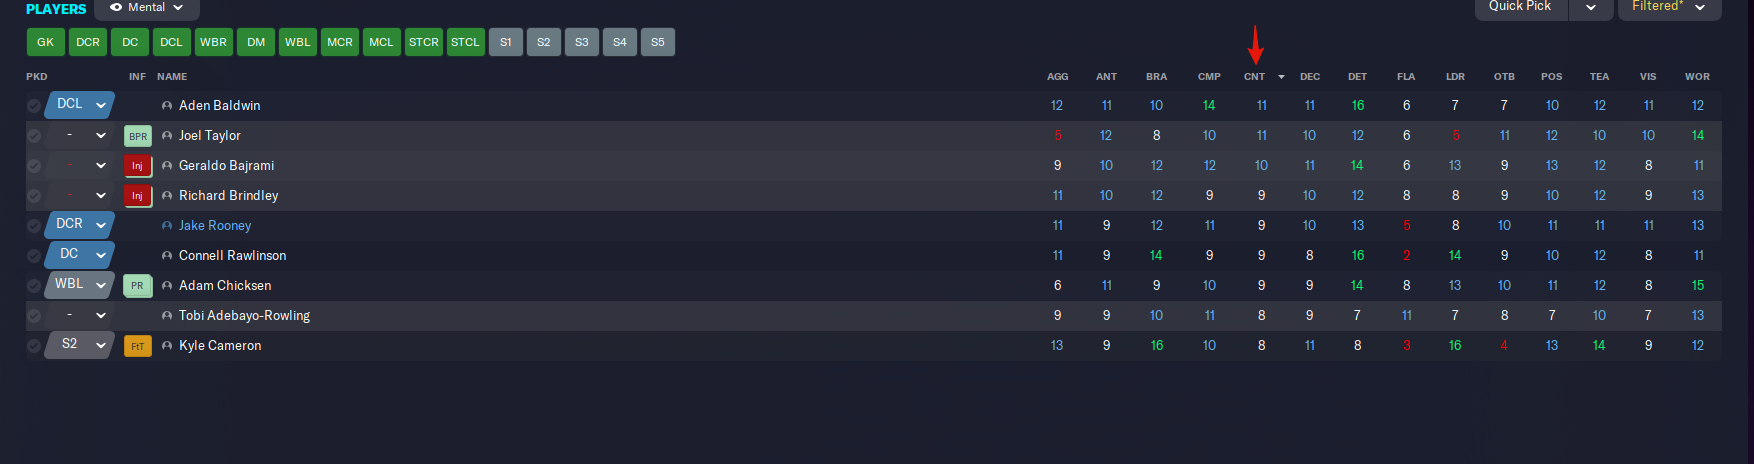The height and width of the screenshot is (464, 1754).
Task: Click the Inj icon beside Geraldo Bajrami
Action: (x=138, y=166)
